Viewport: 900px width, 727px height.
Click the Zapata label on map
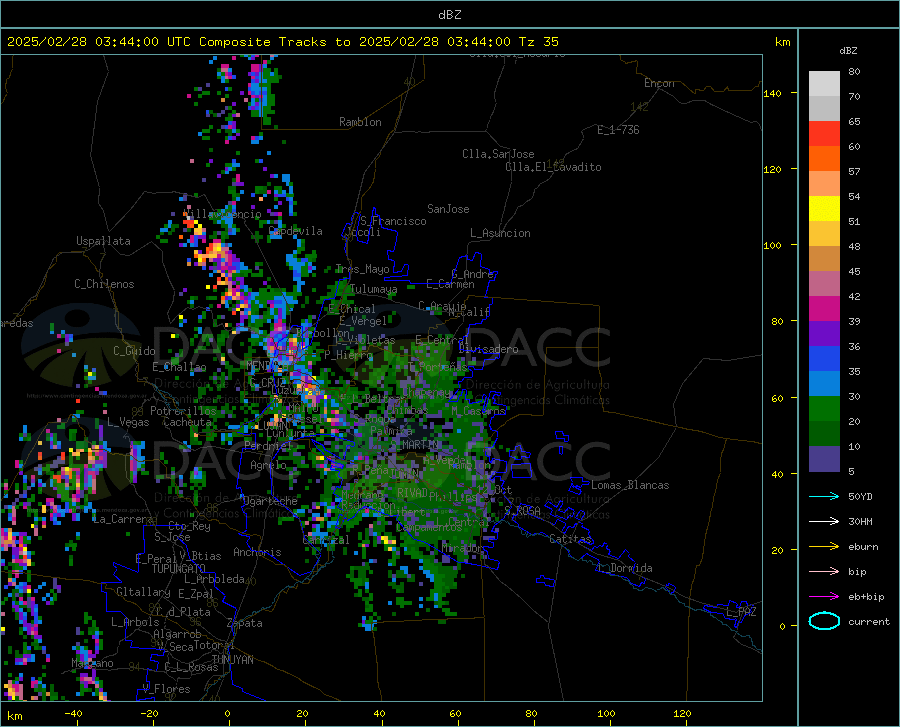point(245,623)
